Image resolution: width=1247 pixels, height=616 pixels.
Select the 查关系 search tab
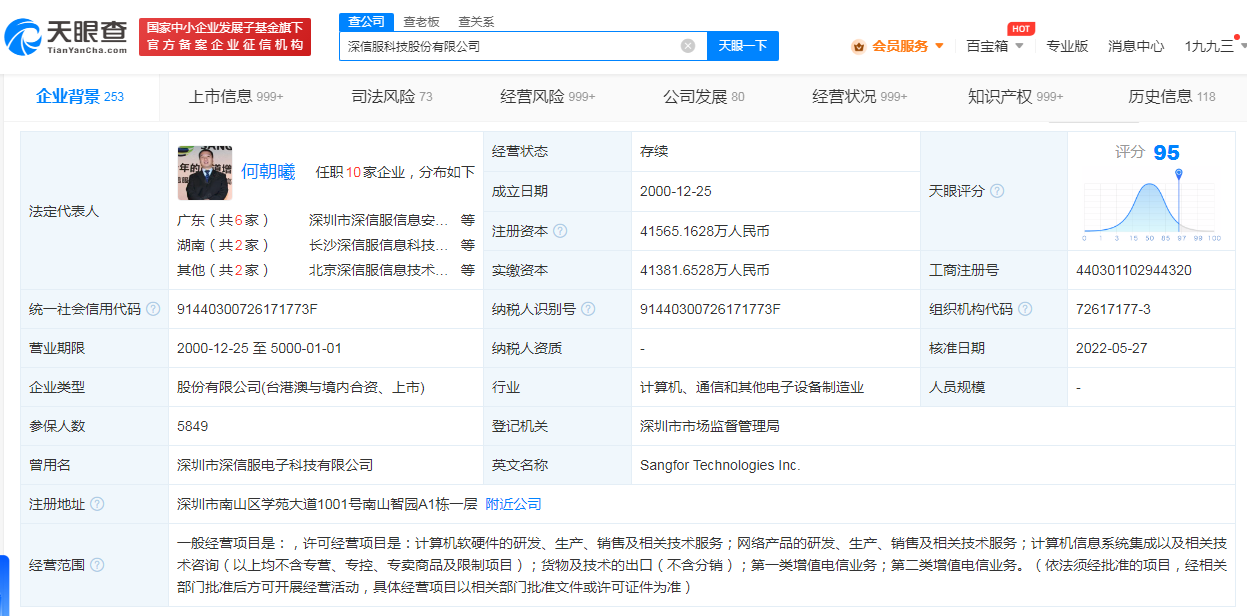pos(476,21)
